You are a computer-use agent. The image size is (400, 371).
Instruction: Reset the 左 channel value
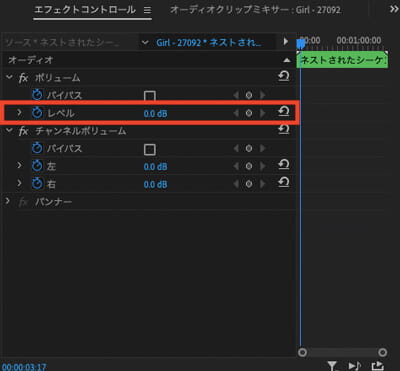tap(284, 165)
